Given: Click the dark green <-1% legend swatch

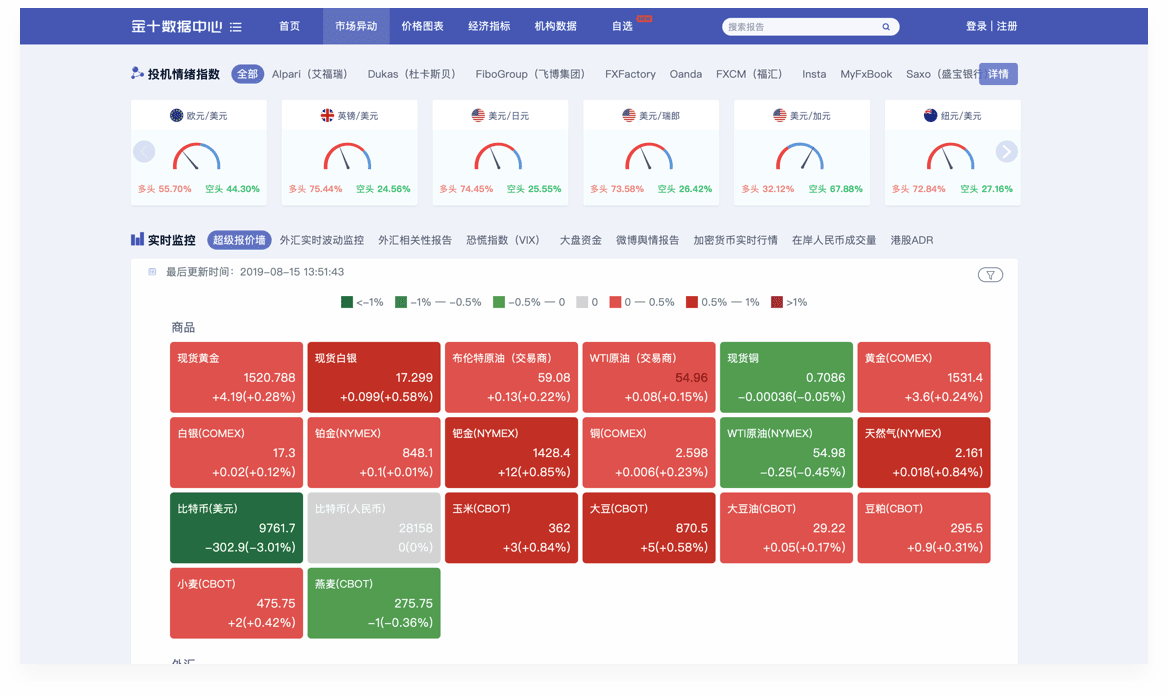Looking at the screenshot, I should tap(347, 302).
